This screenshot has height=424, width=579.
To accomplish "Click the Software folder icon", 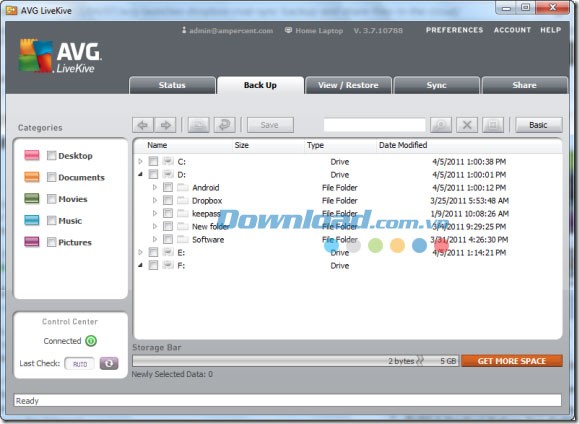I will [183, 239].
